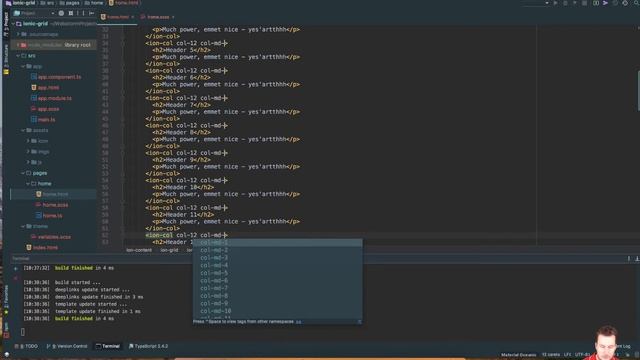Viewport: 640px width, 360px height.
Task: Click the editor vertical scrollbar thumb
Action: pyautogui.click(x=638, y=91)
